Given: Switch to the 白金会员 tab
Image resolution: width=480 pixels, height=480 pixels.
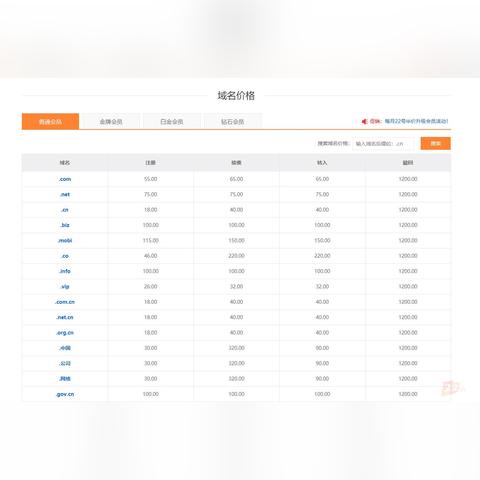Looking at the screenshot, I should click(x=172, y=121).
